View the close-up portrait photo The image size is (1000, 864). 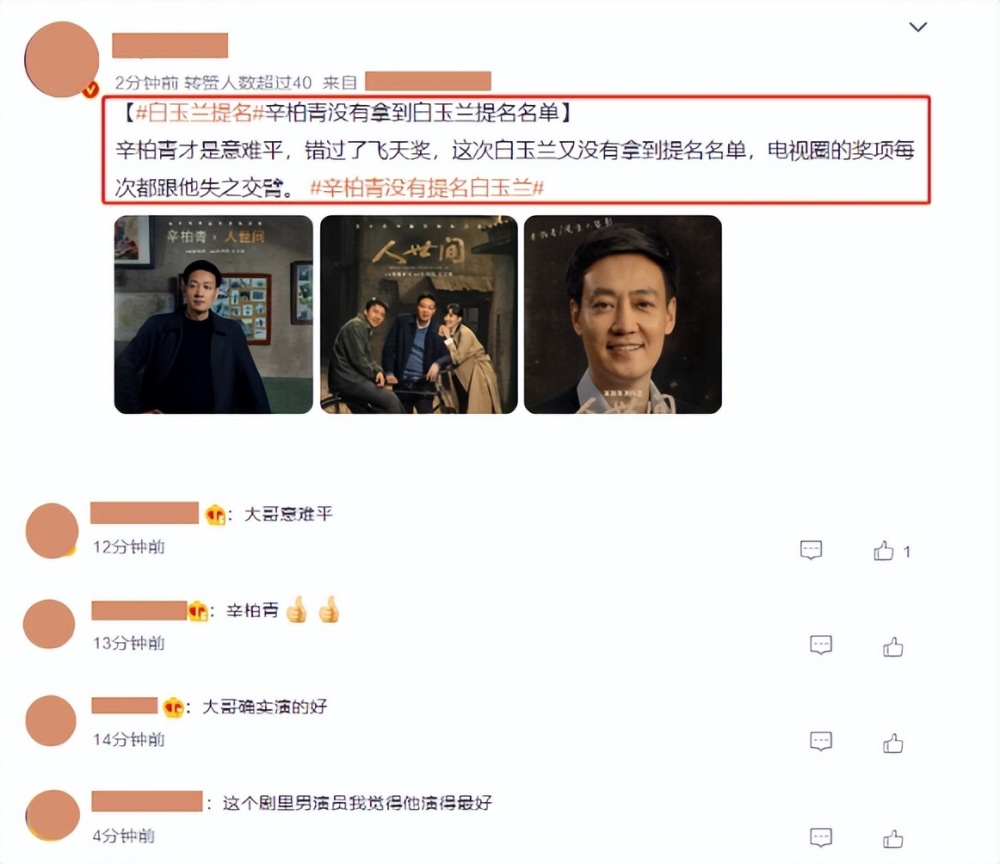click(x=622, y=314)
